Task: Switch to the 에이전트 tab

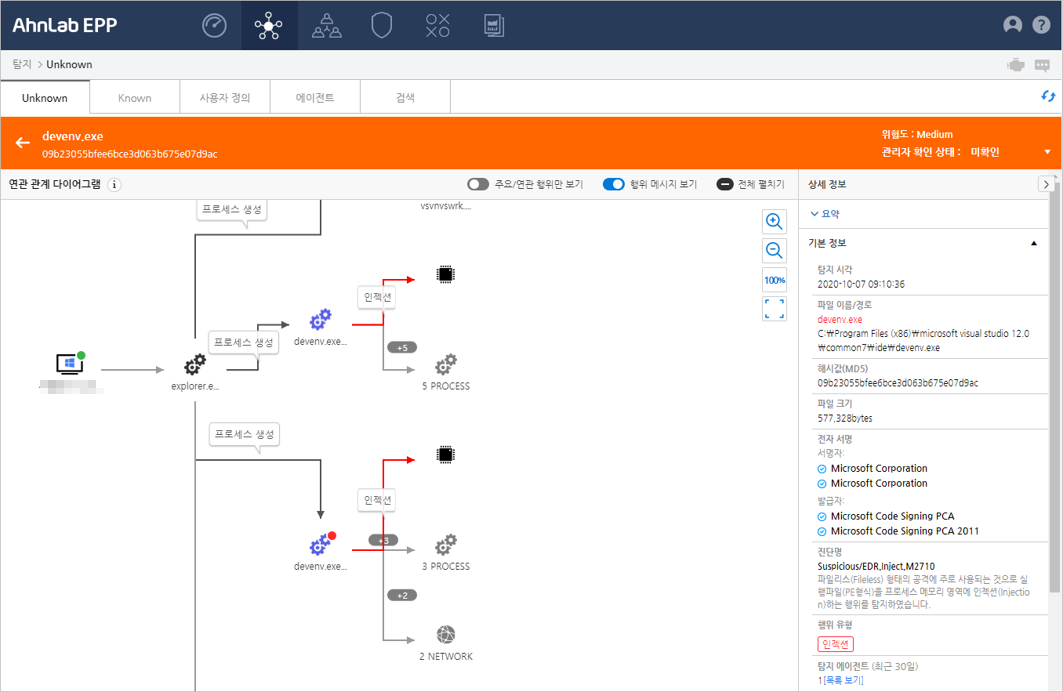Action: (314, 98)
